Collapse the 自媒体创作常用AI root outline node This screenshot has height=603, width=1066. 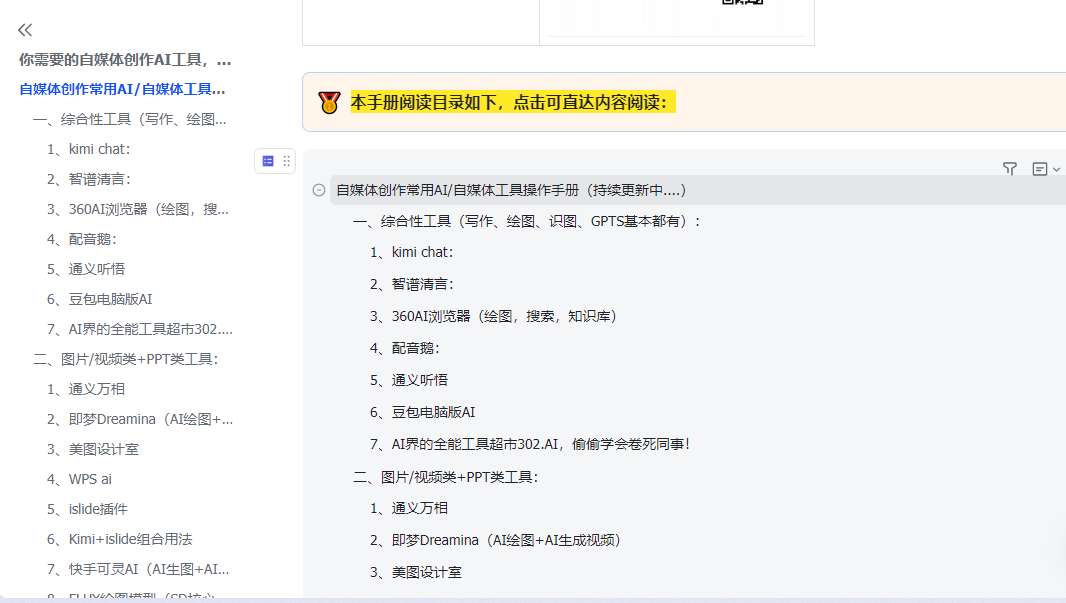pos(319,190)
